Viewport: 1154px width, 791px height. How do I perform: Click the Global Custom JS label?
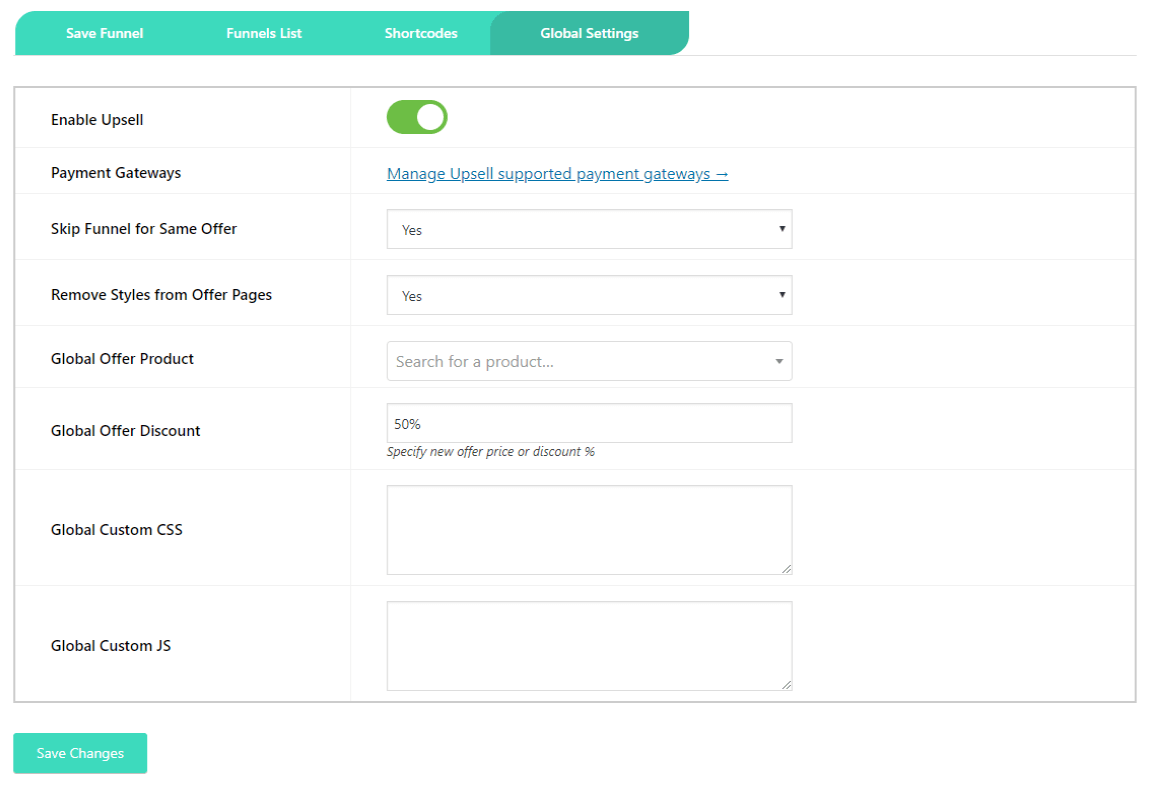pos(111,646)
